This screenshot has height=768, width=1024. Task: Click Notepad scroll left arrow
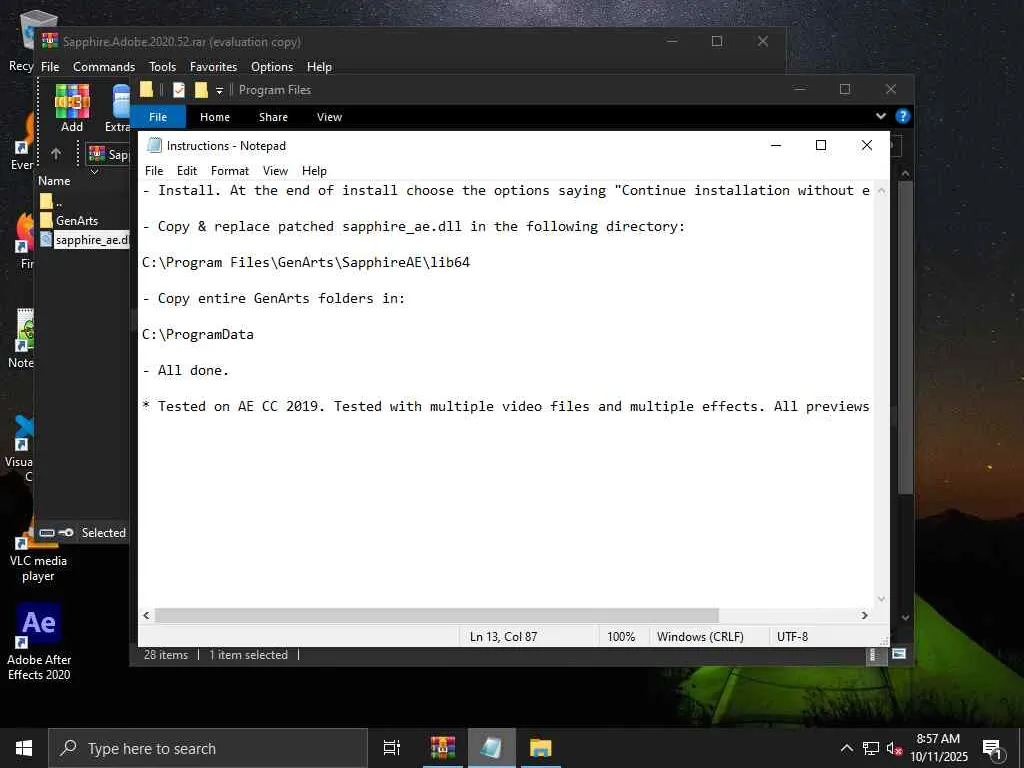(x=146, y=615)
